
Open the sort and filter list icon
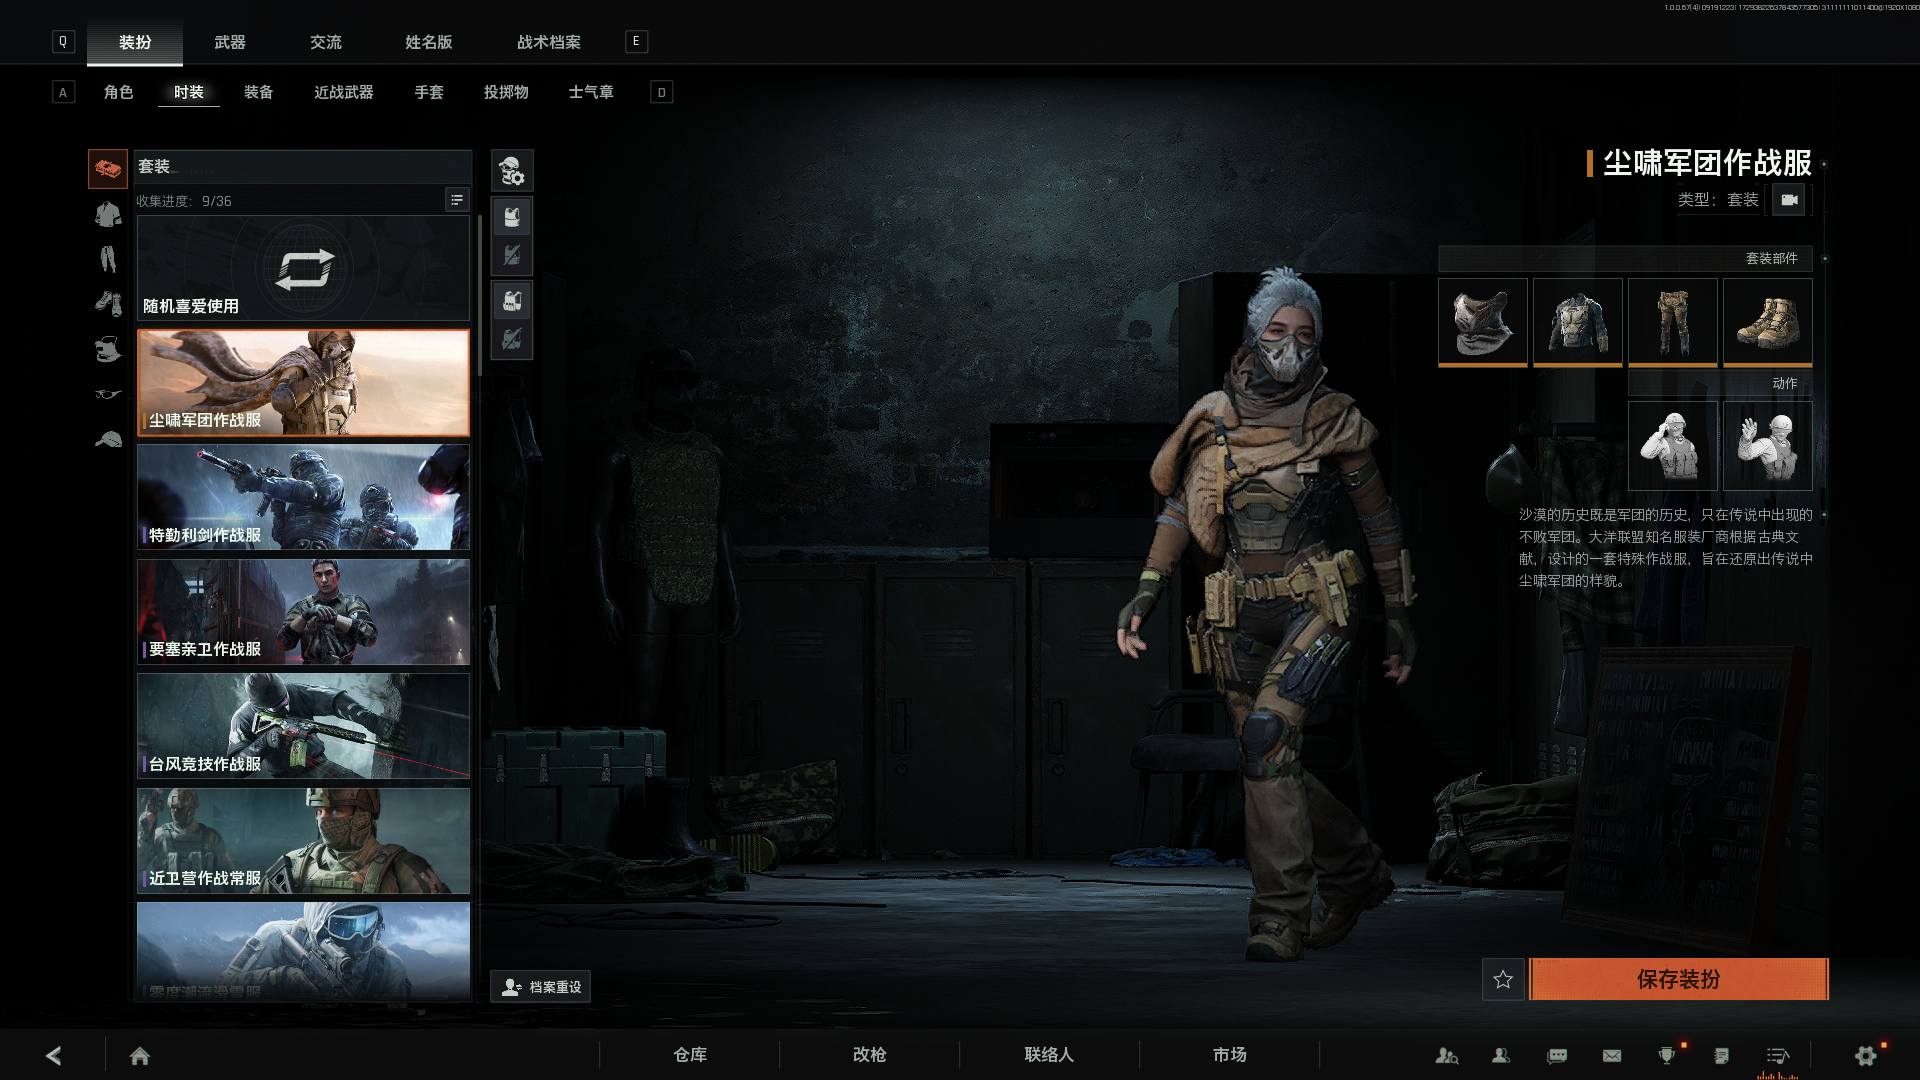pos(456,200)
